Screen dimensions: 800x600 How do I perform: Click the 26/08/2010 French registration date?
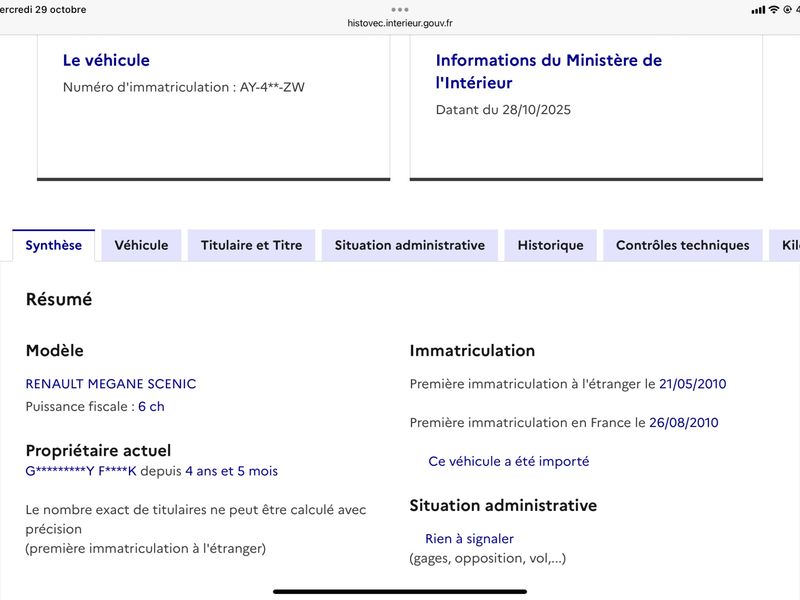(683, 423)
